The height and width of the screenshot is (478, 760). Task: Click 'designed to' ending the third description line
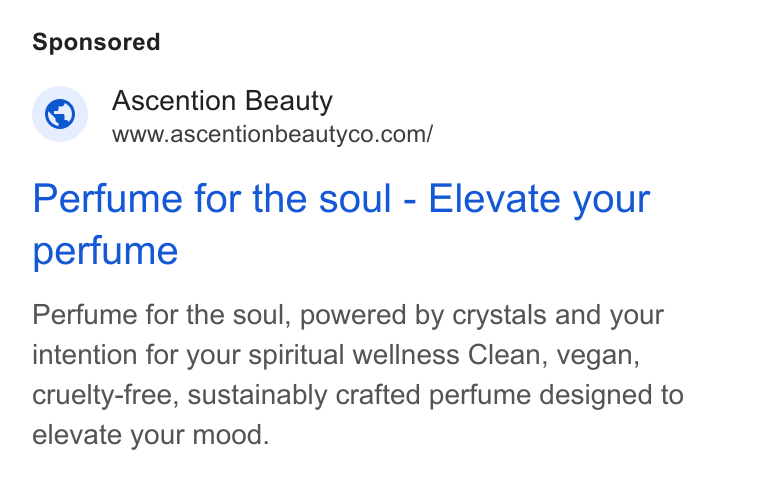point(611,395)
